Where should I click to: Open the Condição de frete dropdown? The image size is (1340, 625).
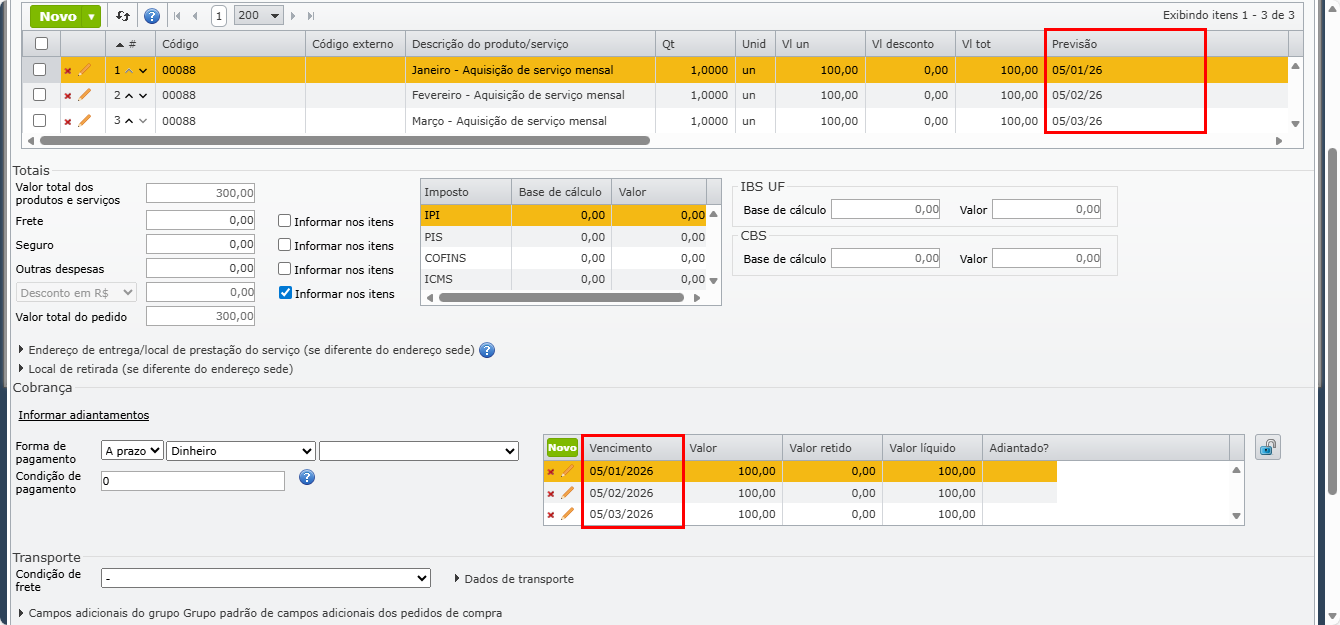click(266, 578)
